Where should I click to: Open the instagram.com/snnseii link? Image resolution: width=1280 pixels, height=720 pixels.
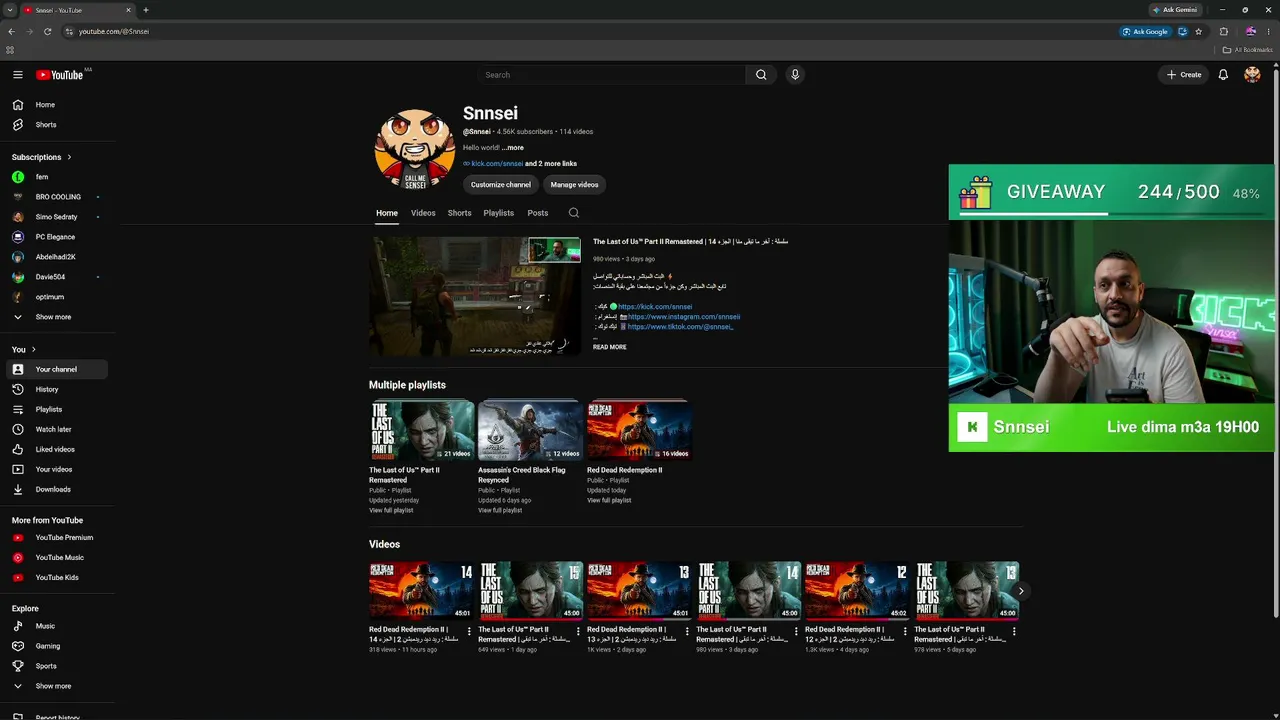coord(684,317)
